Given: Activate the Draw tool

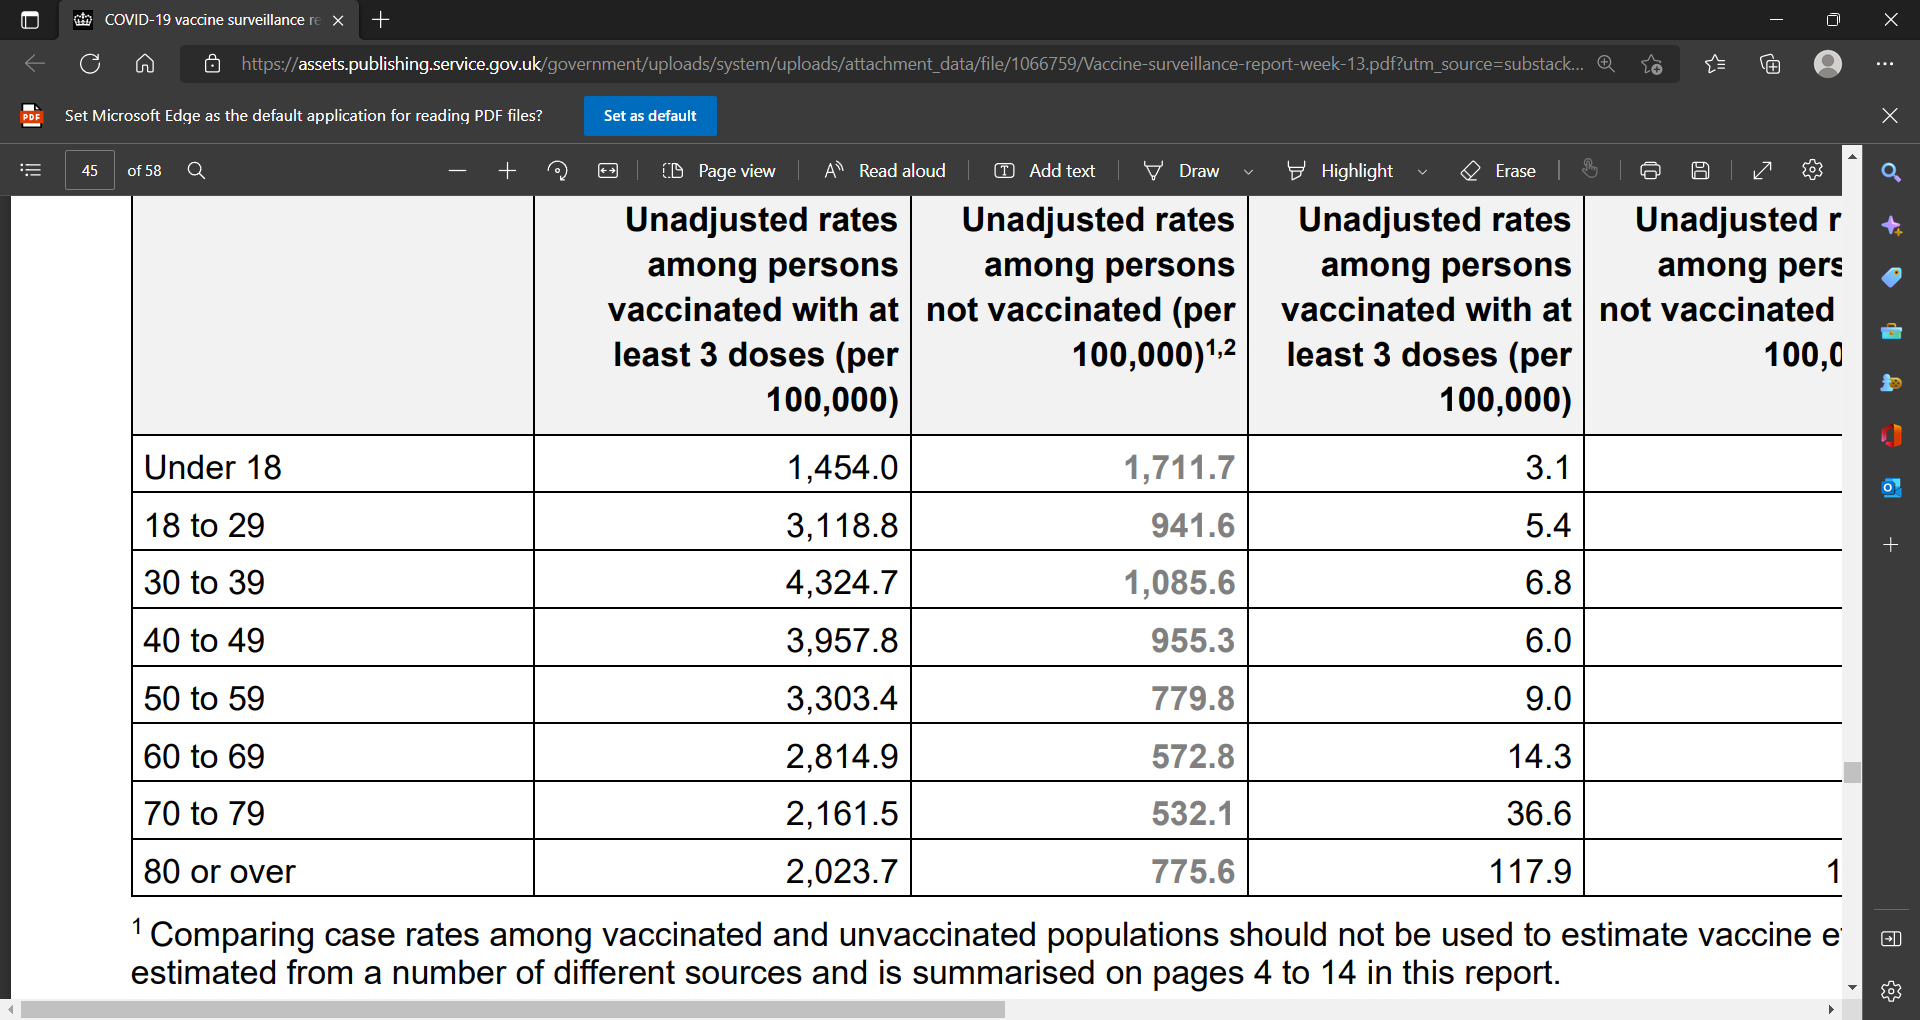Looking at the screenshot, I should (x=1182, y=171).
